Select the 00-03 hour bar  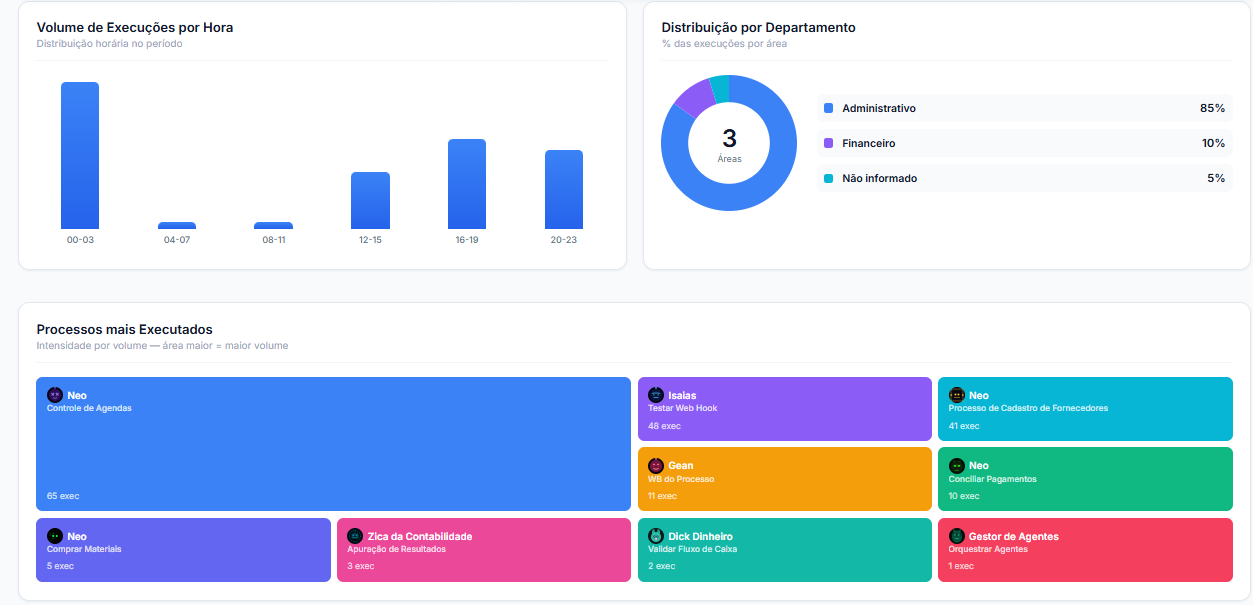point(80,155)
